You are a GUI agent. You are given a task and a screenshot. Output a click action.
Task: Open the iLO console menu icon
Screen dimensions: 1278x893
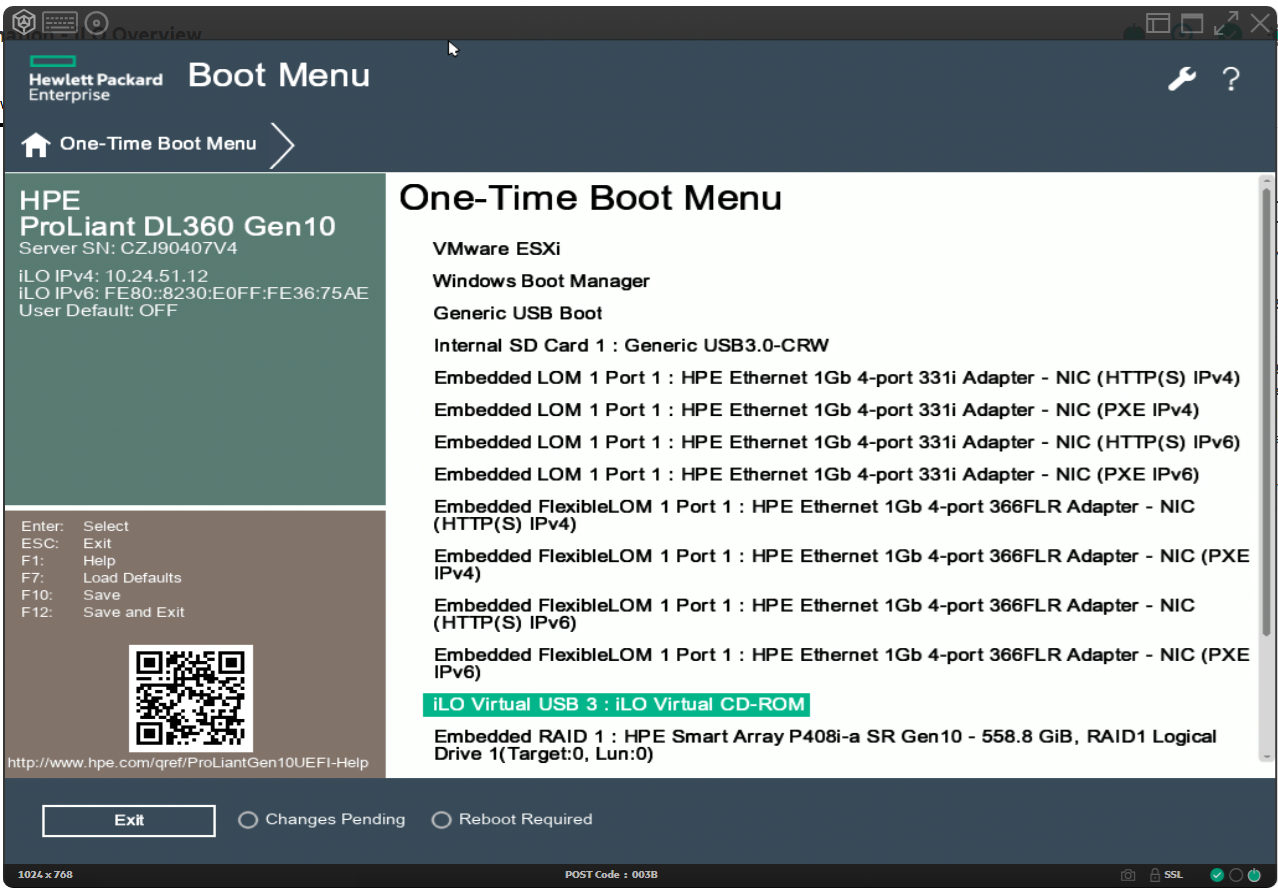[24, 22]
